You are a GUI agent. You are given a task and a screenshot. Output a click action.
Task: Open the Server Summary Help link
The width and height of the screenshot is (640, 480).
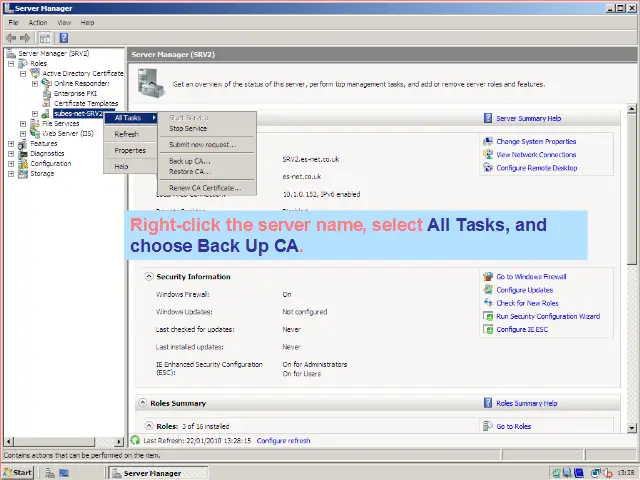(x=529, y=118)
